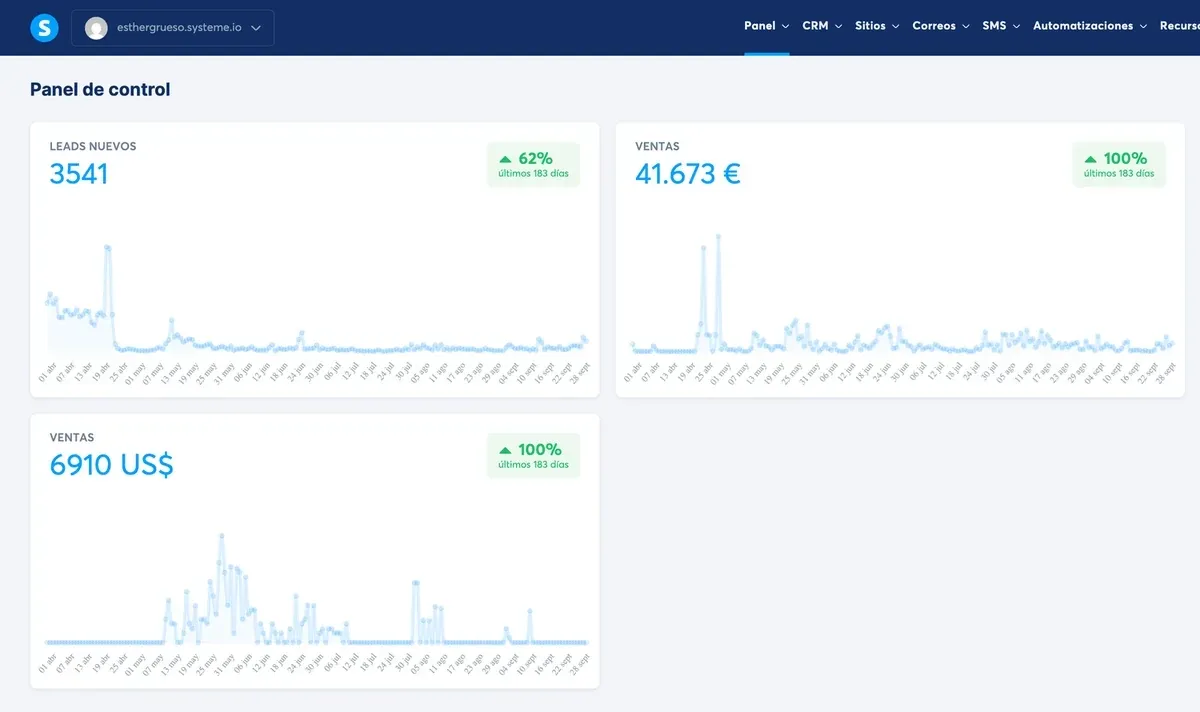Click the VENTAS label above 6910 US$
This screenshot has height=712, width=1200.
coord(72,438)
